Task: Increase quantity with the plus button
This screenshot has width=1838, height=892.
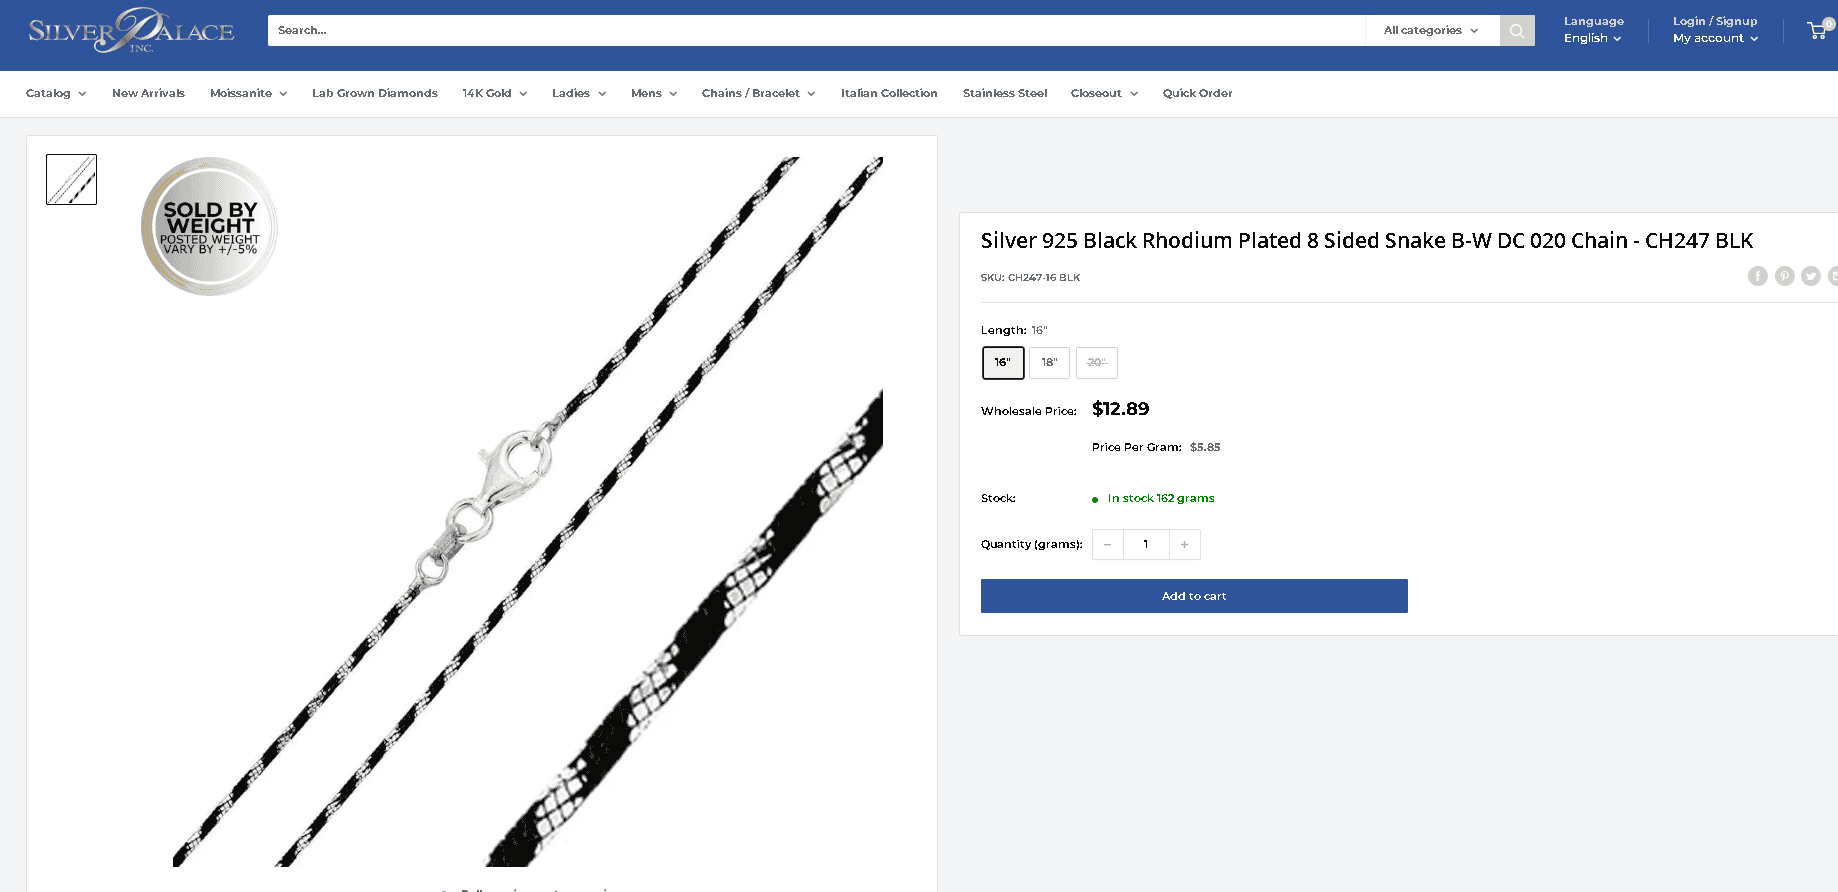Action: coord(1184,544)
